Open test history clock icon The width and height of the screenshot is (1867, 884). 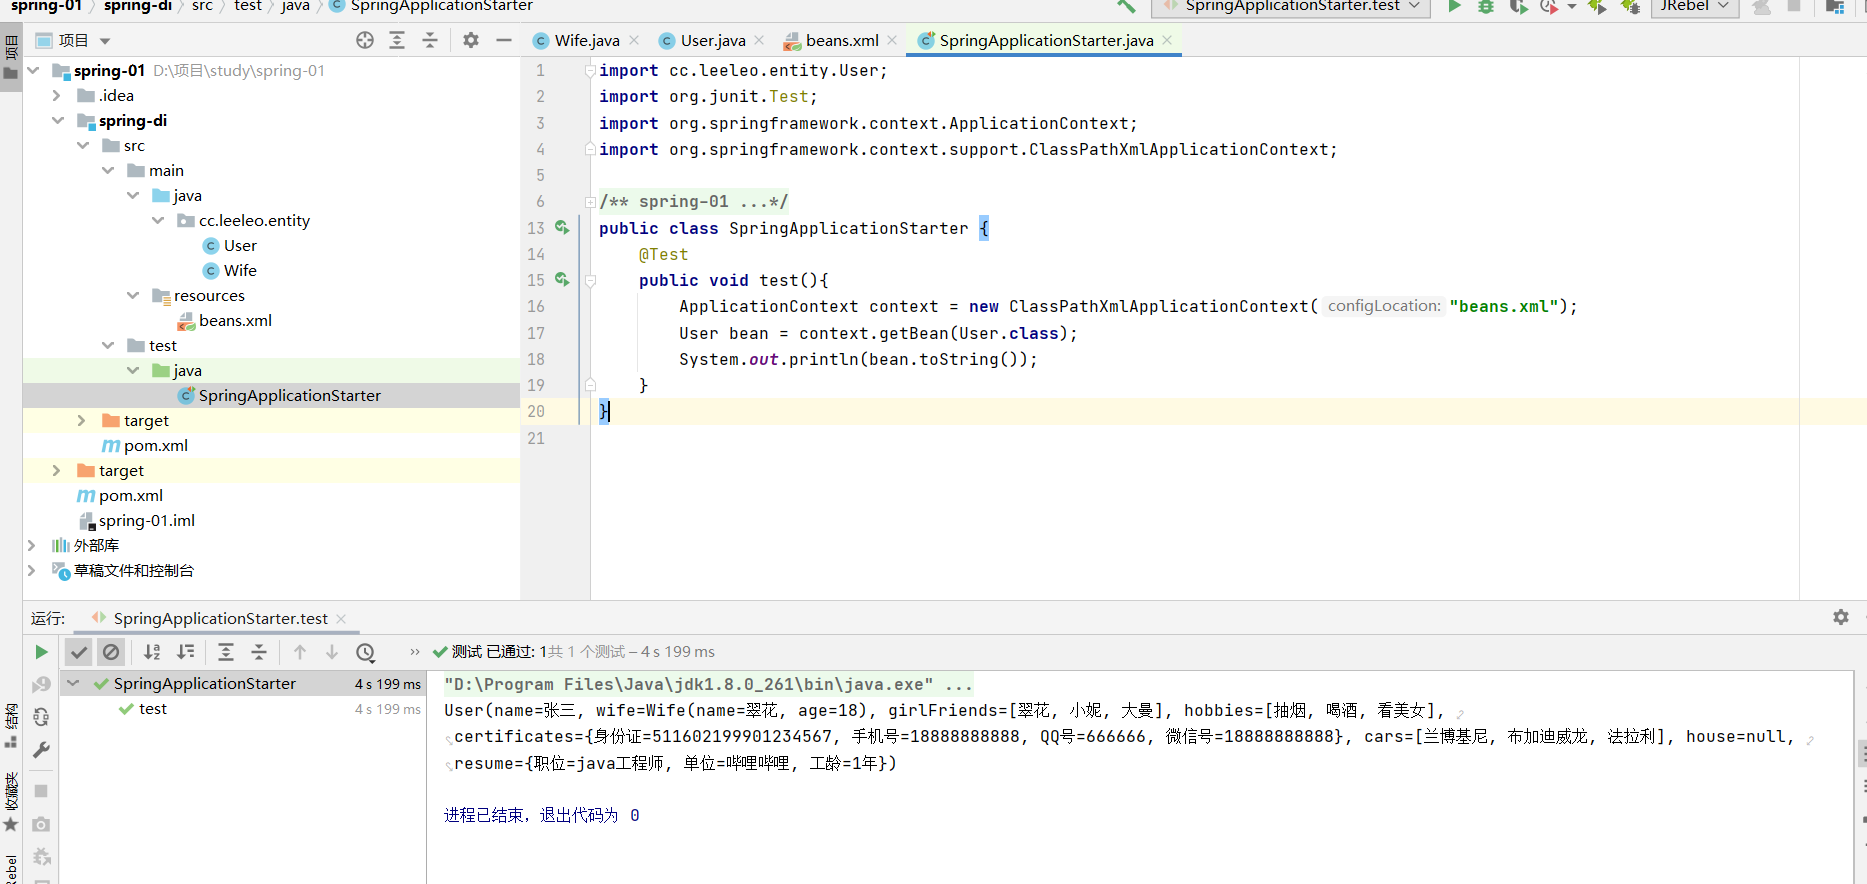(x=366, y=652)
